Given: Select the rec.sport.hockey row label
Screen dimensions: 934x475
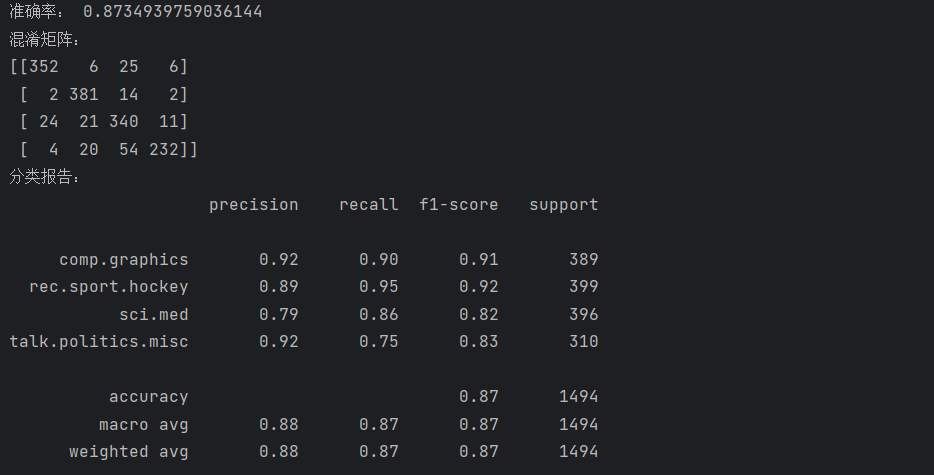Looking at the screenshot, I should 109,287.
